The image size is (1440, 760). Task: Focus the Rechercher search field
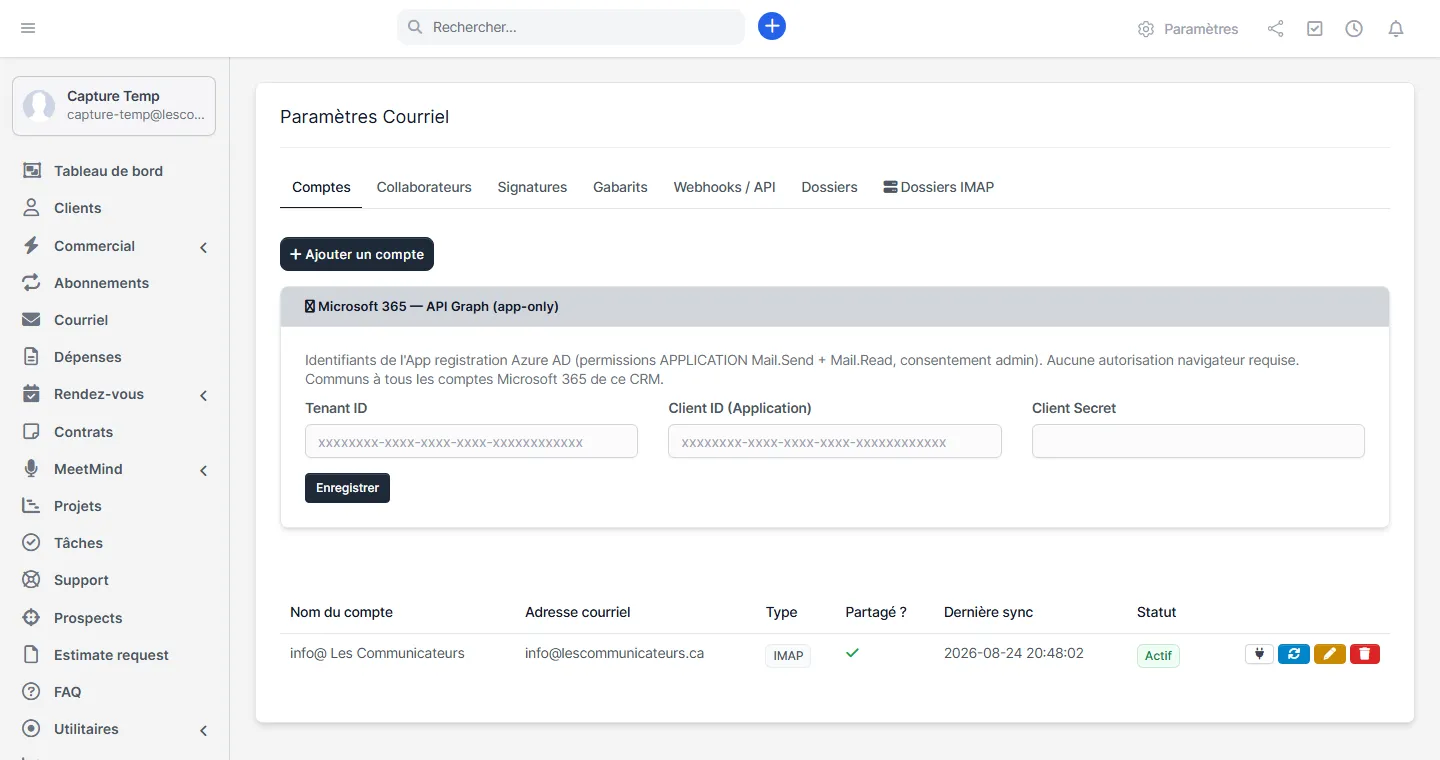point(571,27)
